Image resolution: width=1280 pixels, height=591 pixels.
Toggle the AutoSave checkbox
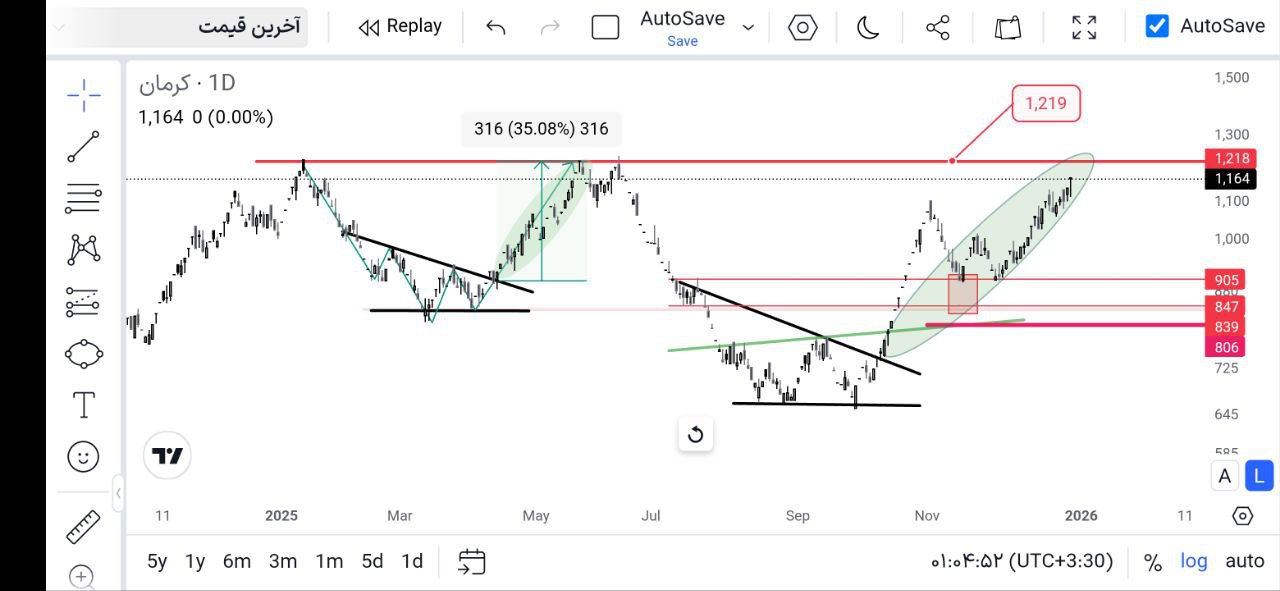point(1157,26)
